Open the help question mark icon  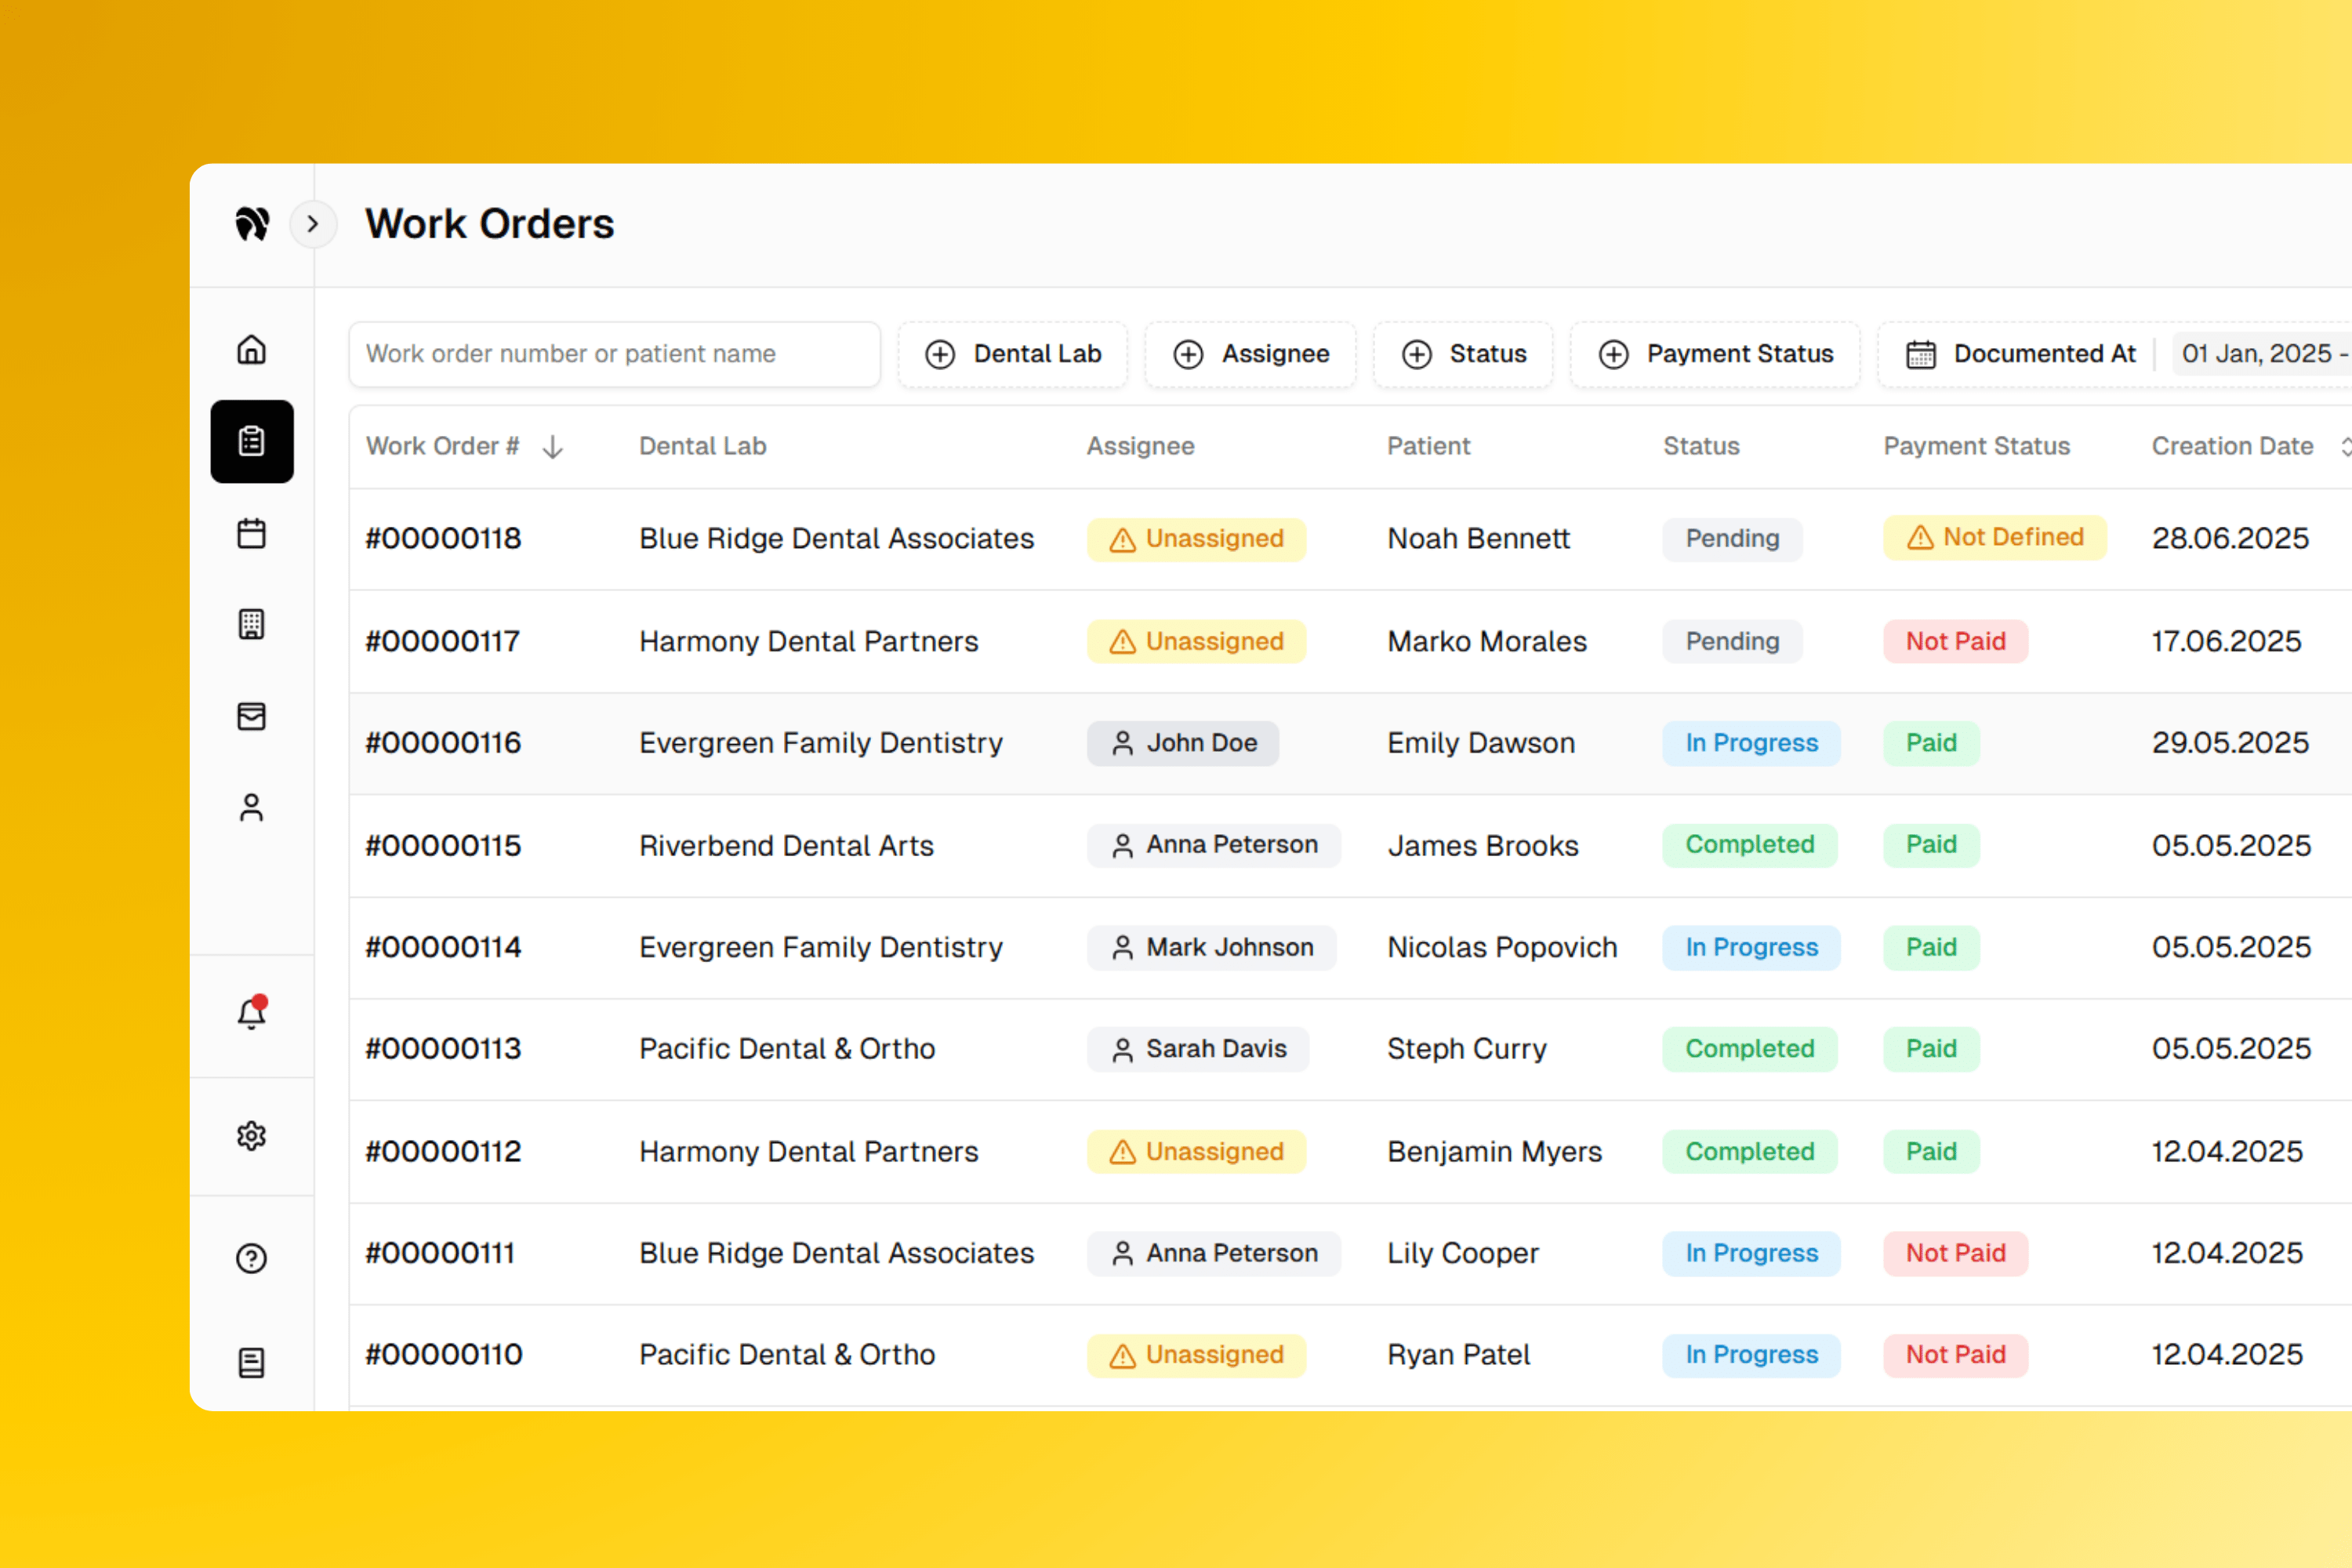[251, 1258]
